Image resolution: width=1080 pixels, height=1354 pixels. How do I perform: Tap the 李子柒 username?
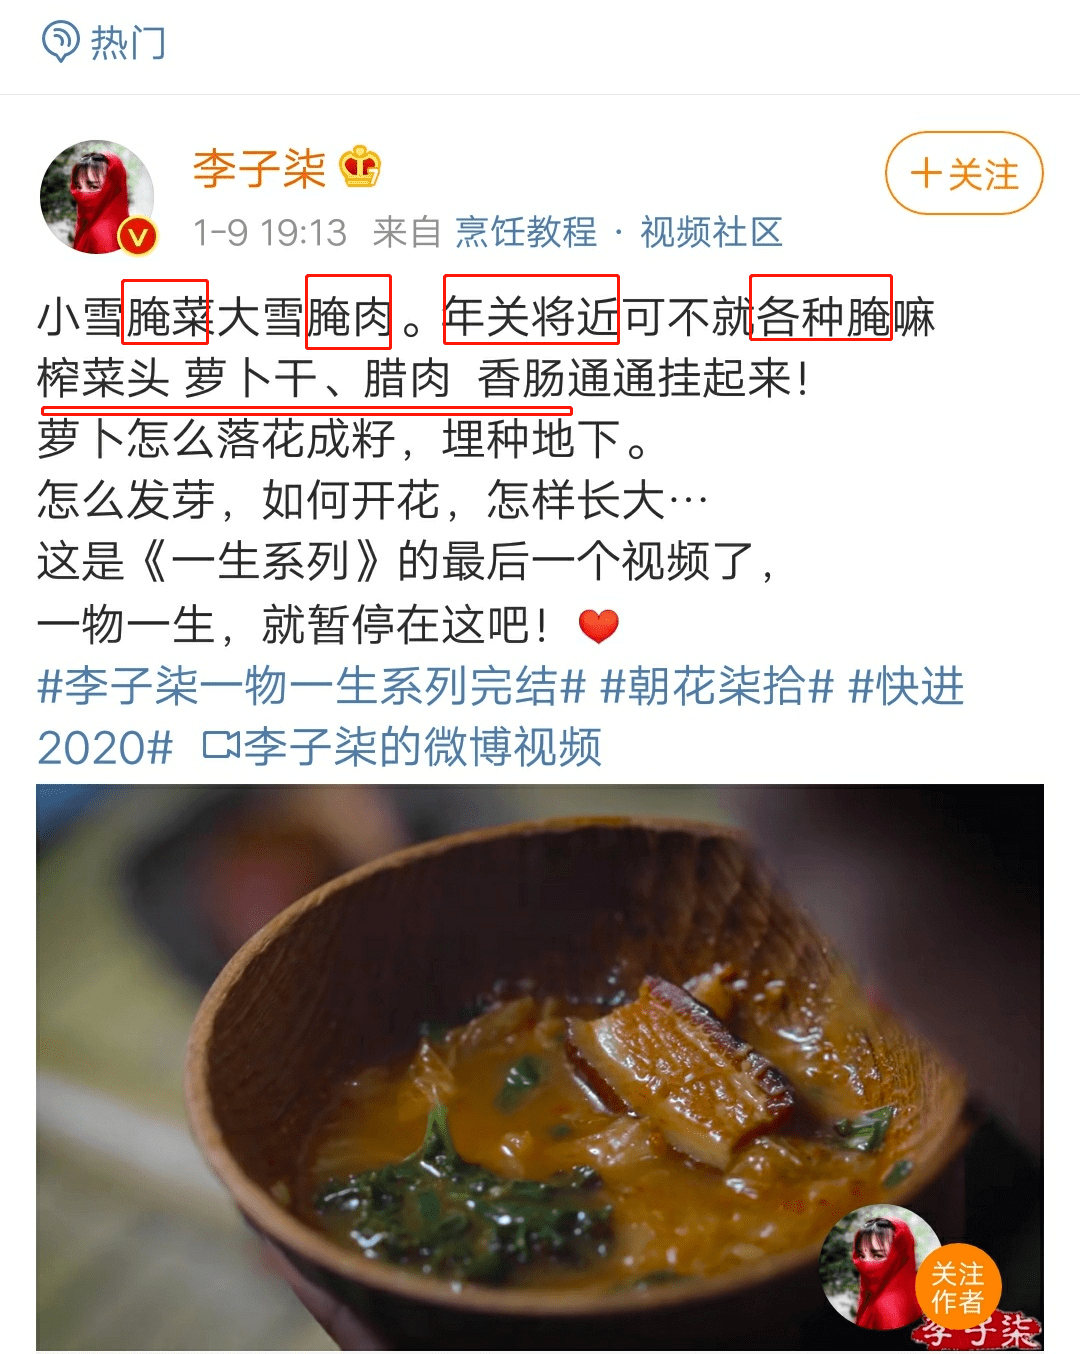(x=260, y=168)
